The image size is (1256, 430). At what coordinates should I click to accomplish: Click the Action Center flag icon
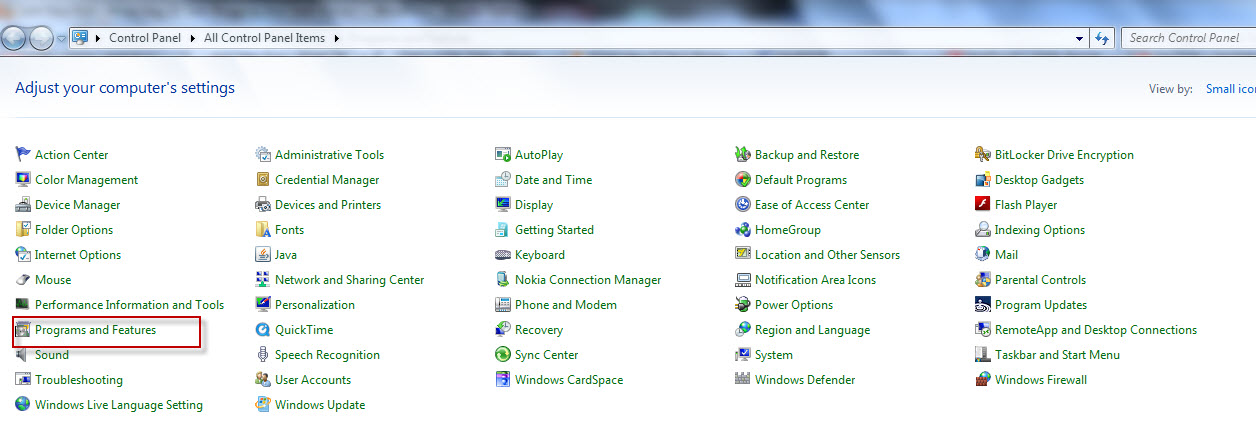(x=23, y=154)
